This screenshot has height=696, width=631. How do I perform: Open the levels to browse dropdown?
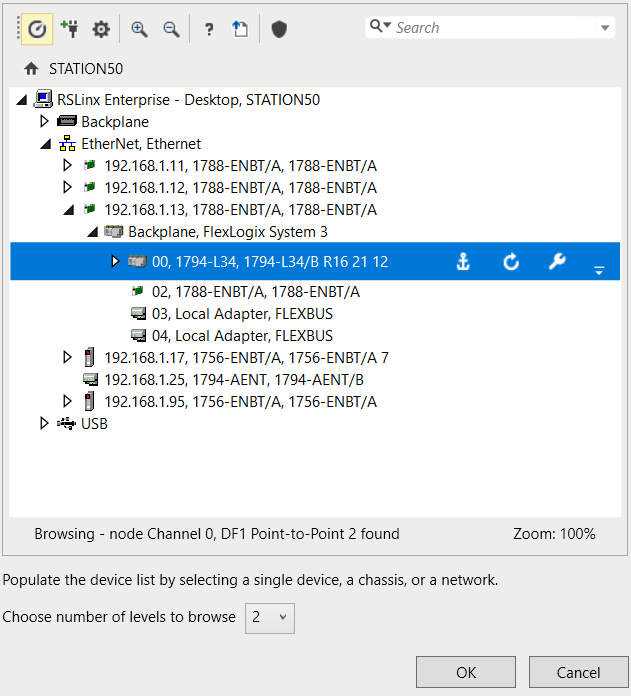[270, 618]
